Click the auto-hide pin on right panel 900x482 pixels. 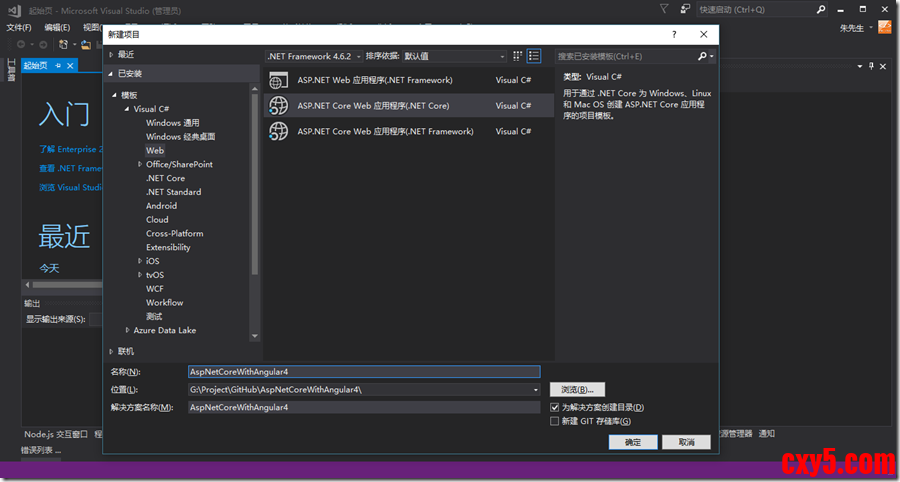point(871,66)
